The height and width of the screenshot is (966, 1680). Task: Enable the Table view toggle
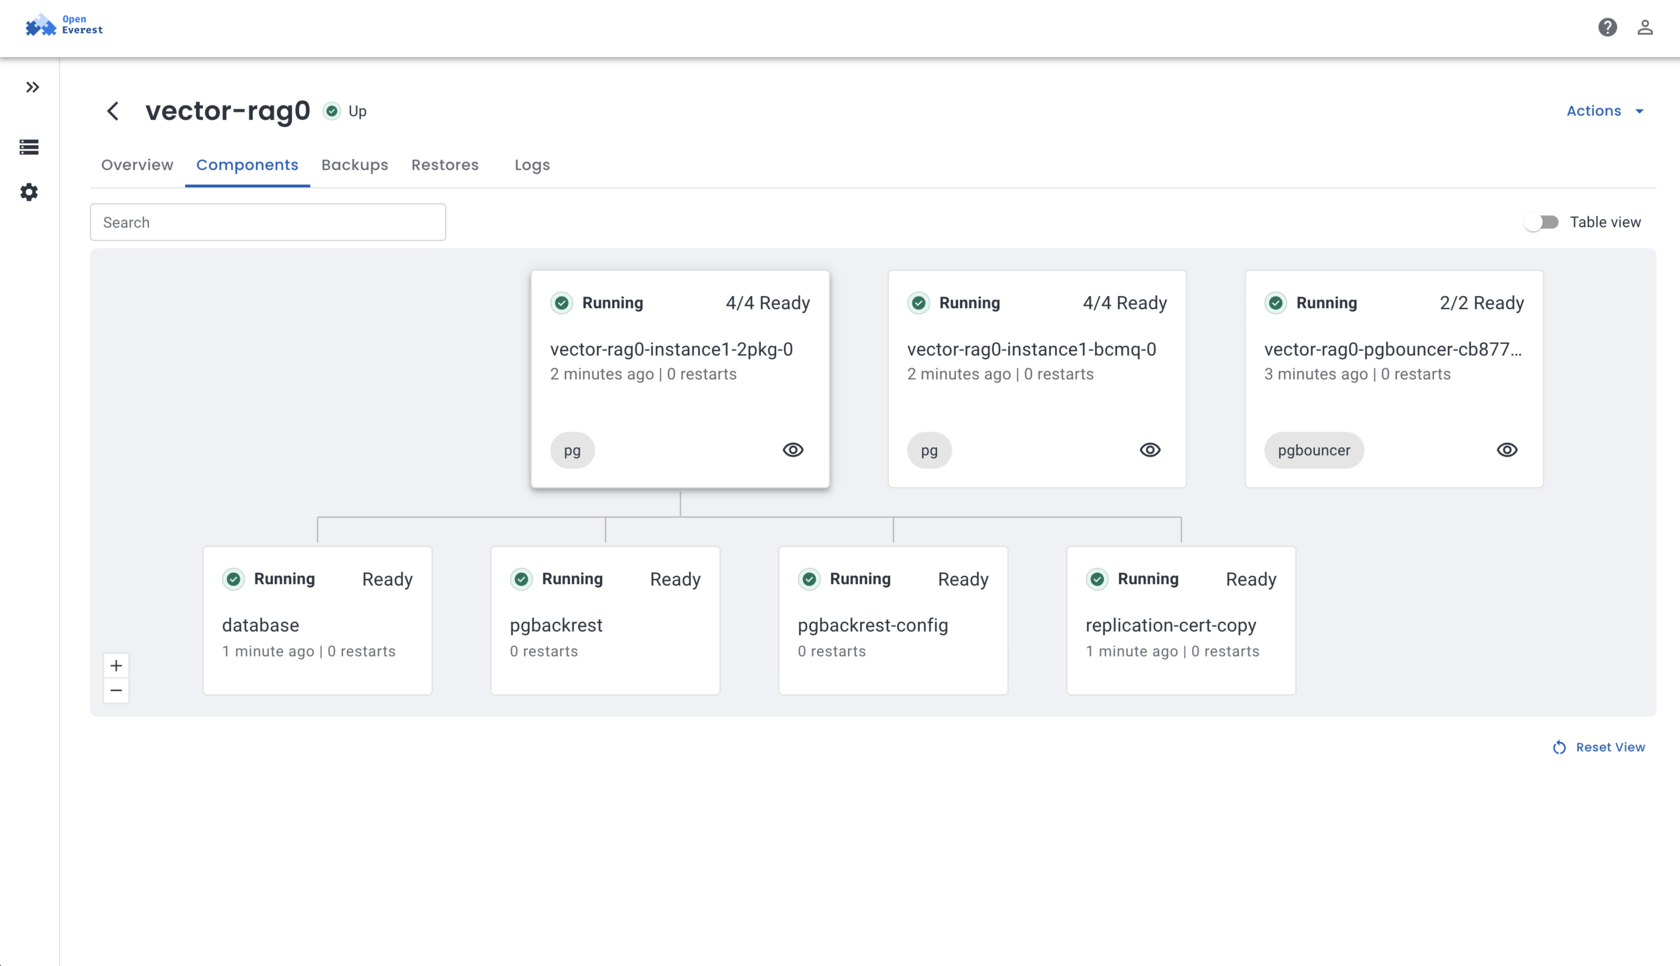click(1541, 221)
